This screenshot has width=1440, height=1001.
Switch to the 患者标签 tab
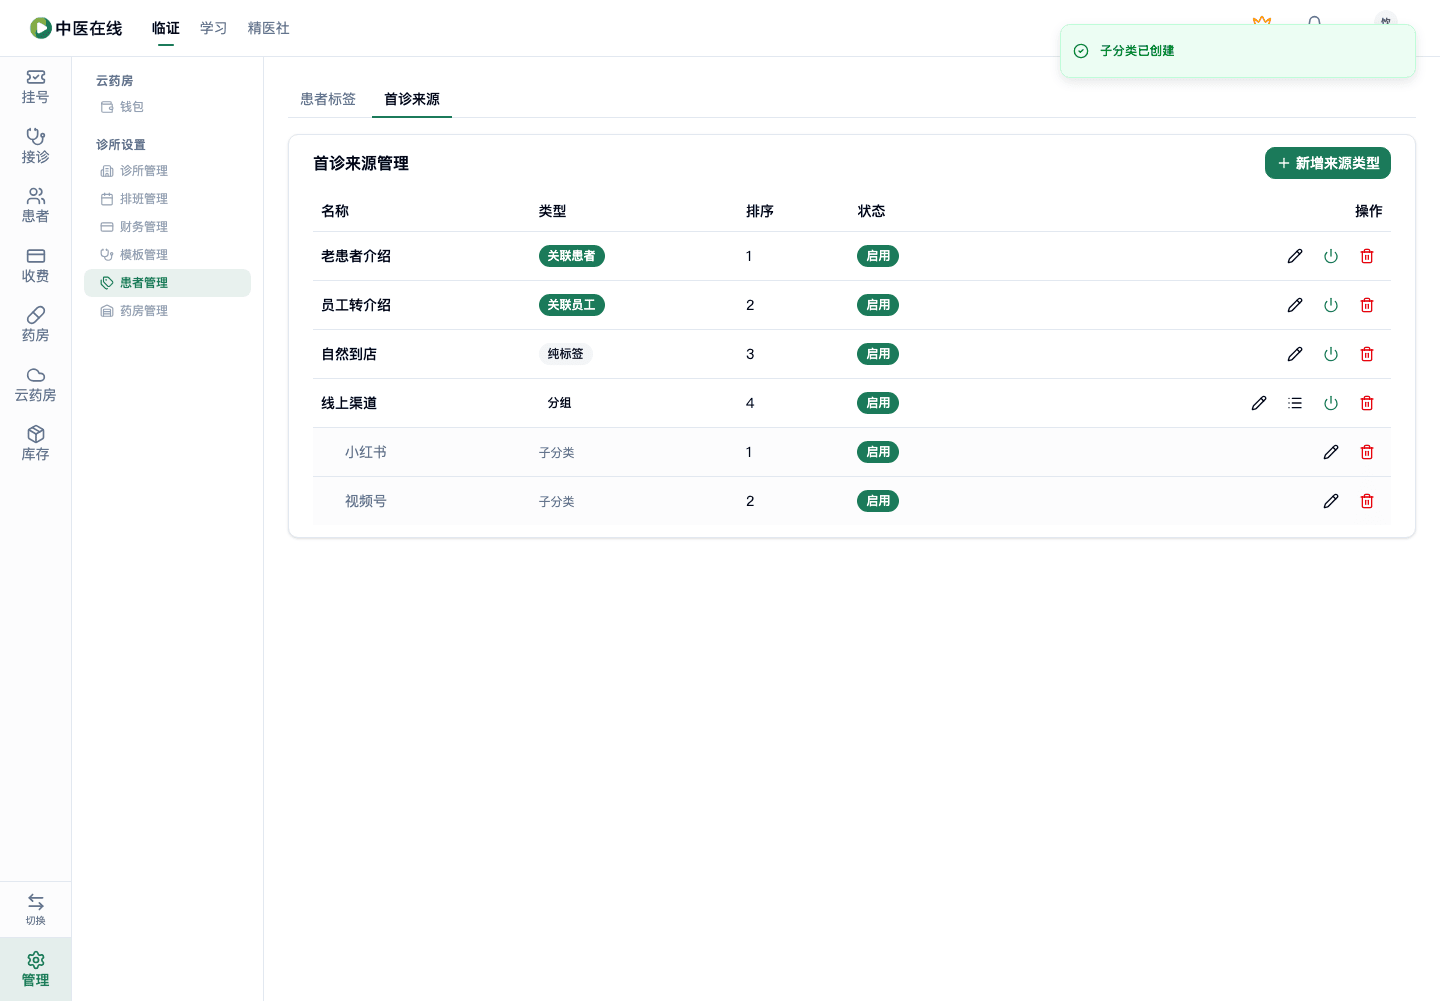328,99
